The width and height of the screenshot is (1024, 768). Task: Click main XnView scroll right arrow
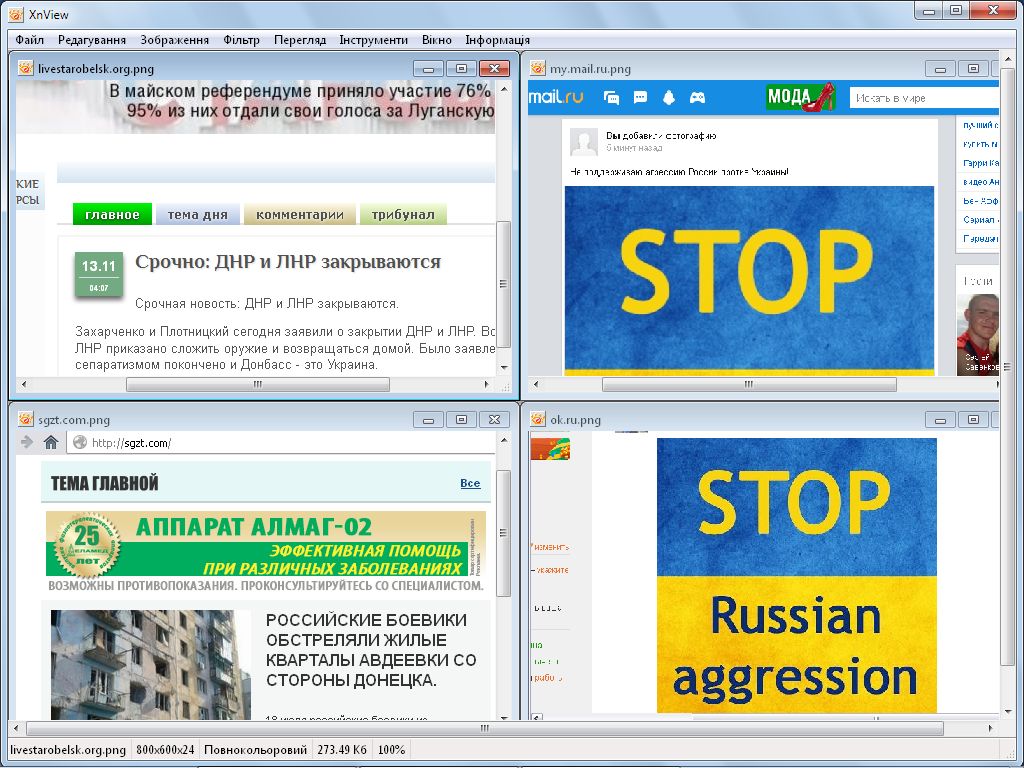(x=991, y=728)
